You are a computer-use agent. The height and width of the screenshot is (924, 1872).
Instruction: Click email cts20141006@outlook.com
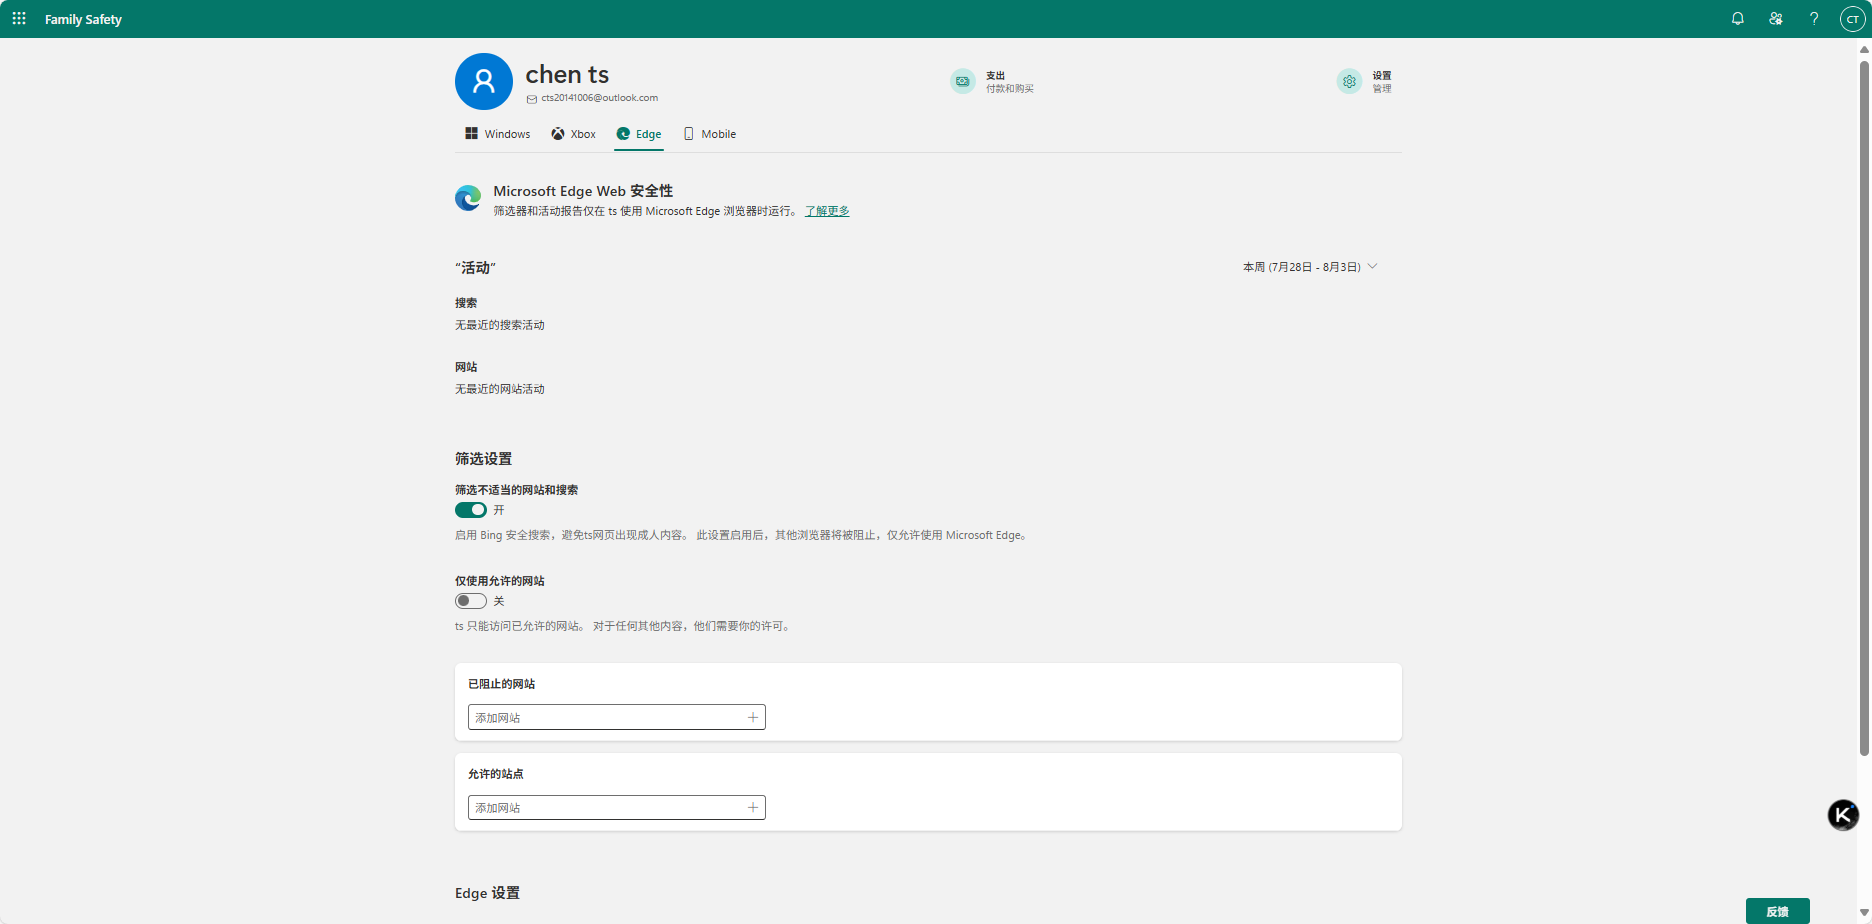(600, 98)
